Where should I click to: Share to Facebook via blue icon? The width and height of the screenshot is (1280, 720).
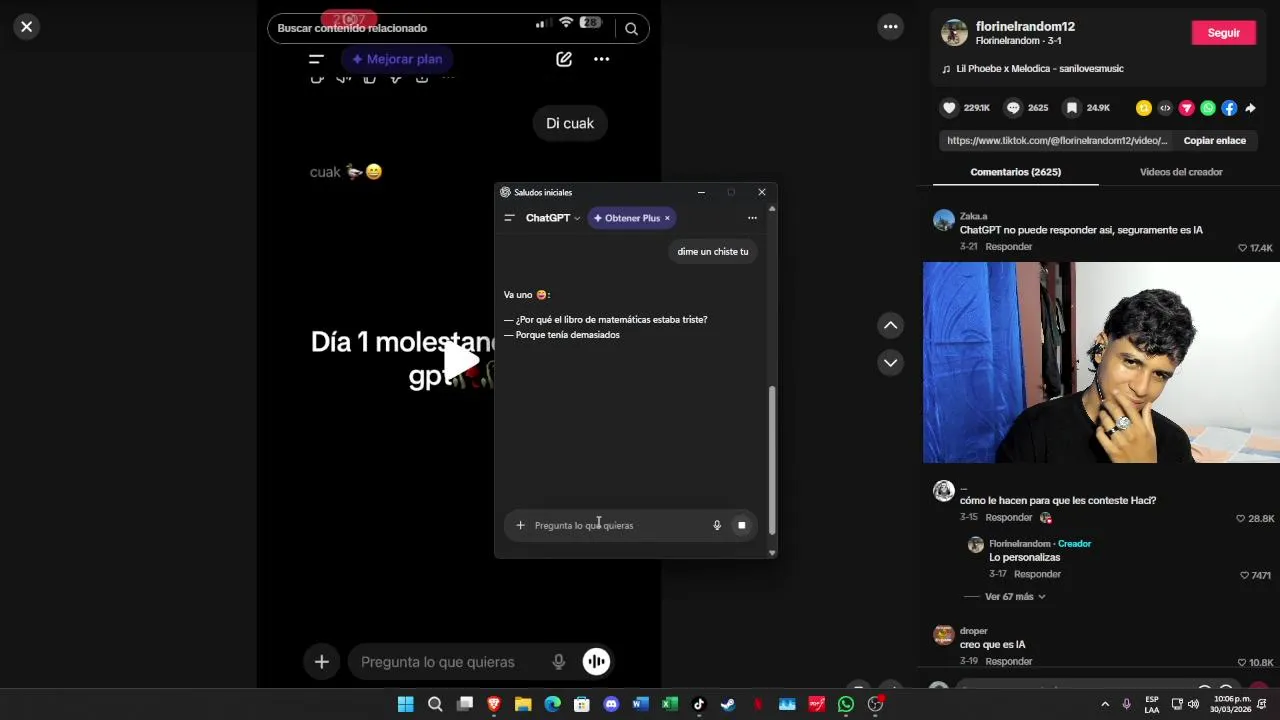1229,108
